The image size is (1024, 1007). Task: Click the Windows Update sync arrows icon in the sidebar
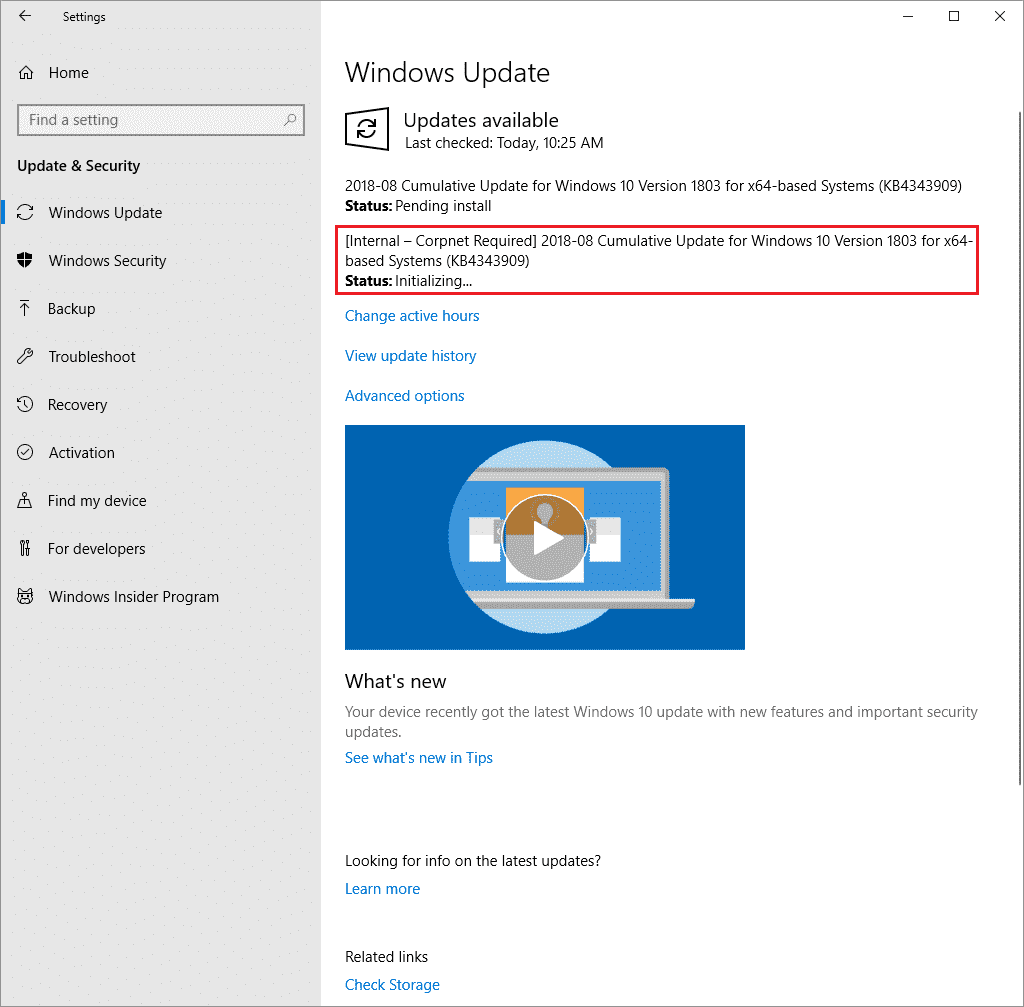pyautogui.click(x=25, y=212)
